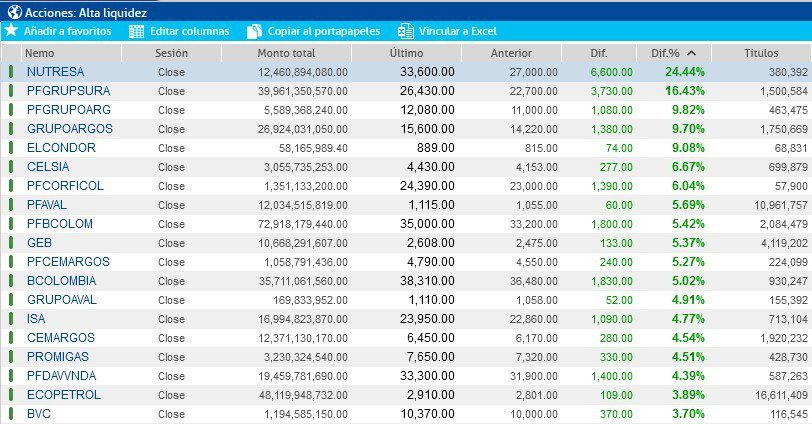Click the grid icon for Editar columnas

[x=136, y=32]
